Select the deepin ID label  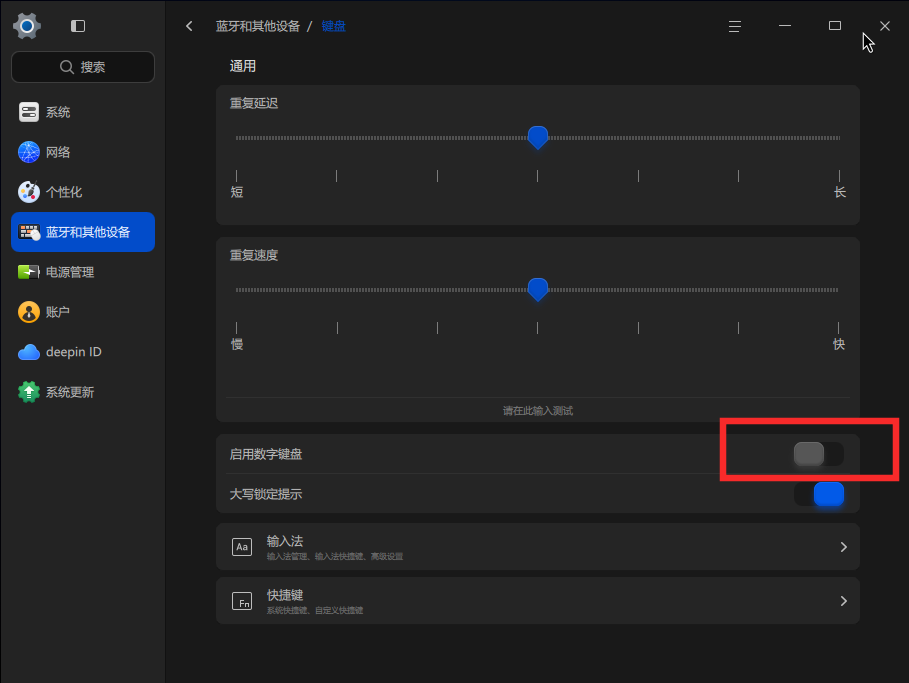74,352
